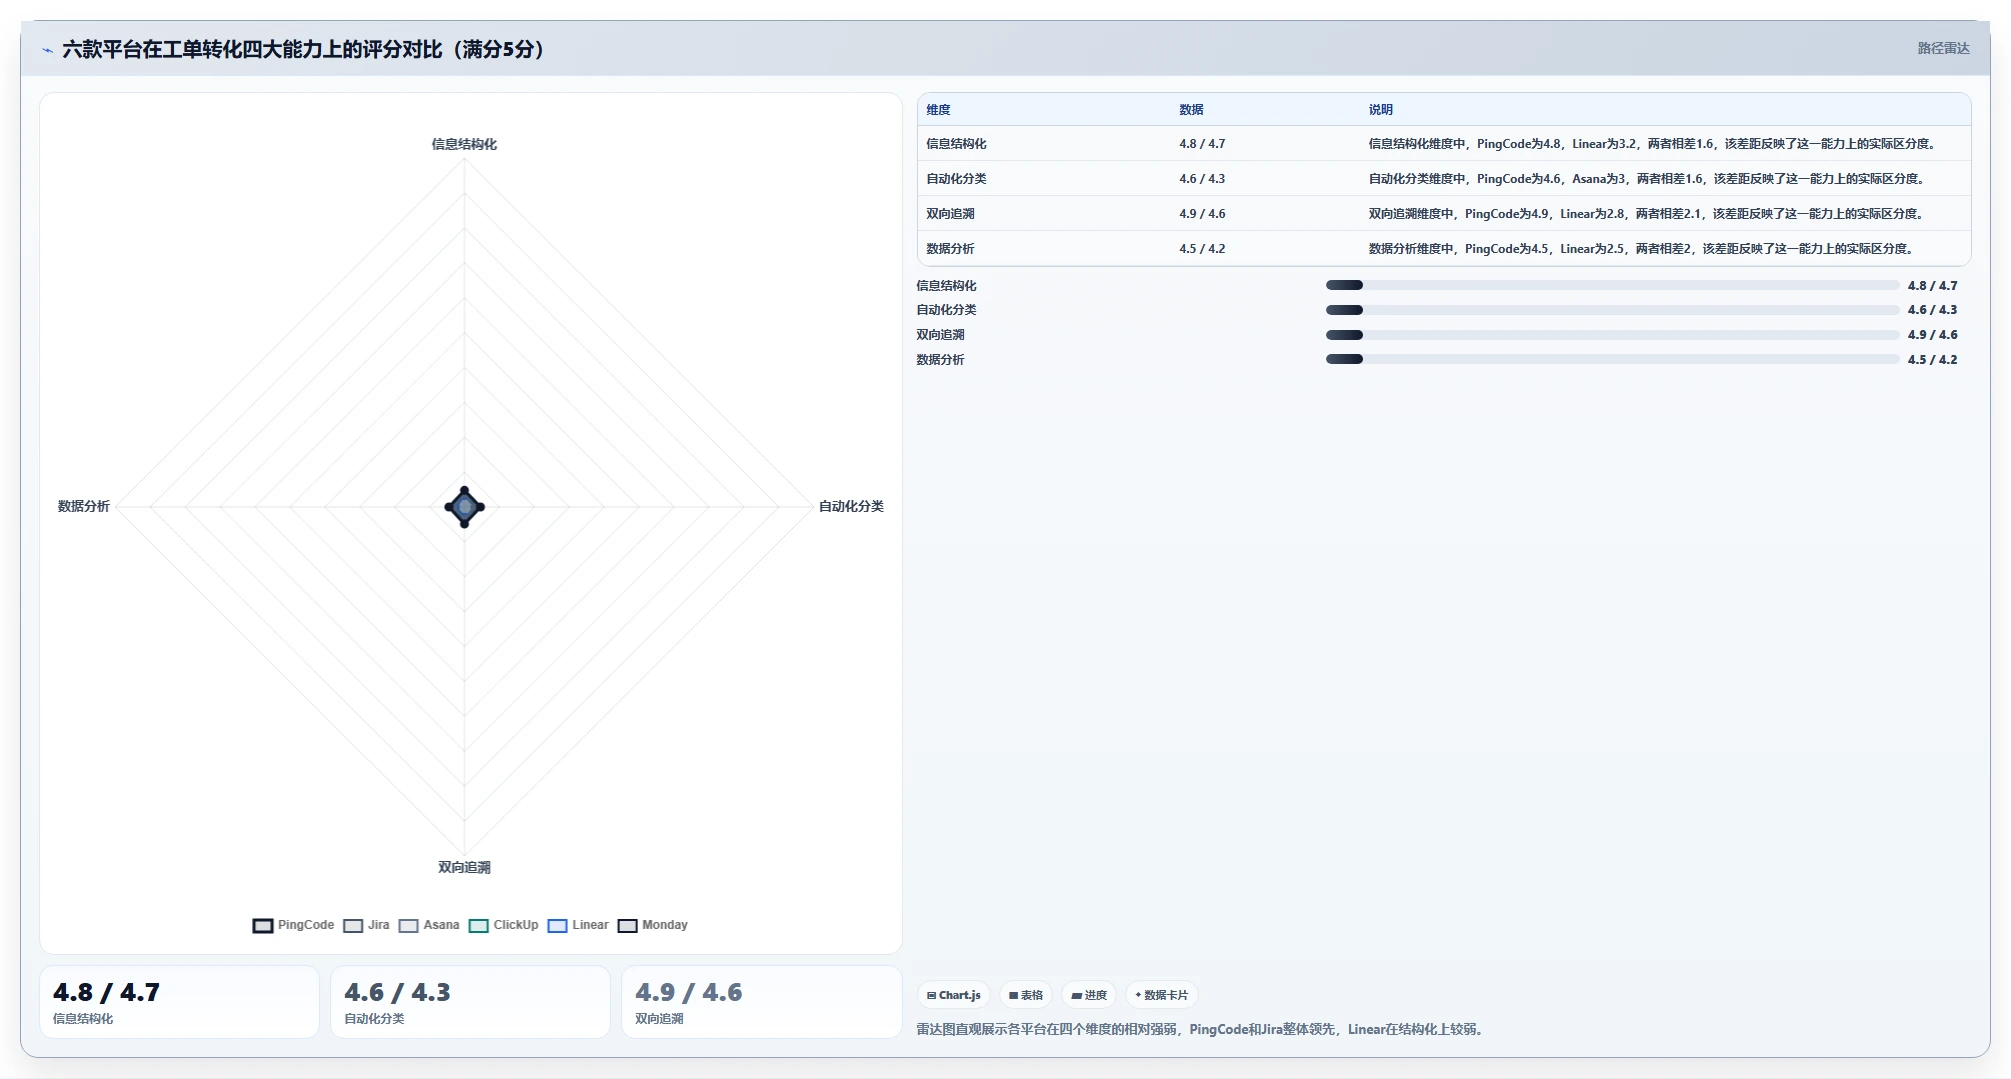Click the 自动化分类 radar axis label
This screenshot has width=2011, height=1079.
pyautogui.click(x=851, y=506)
